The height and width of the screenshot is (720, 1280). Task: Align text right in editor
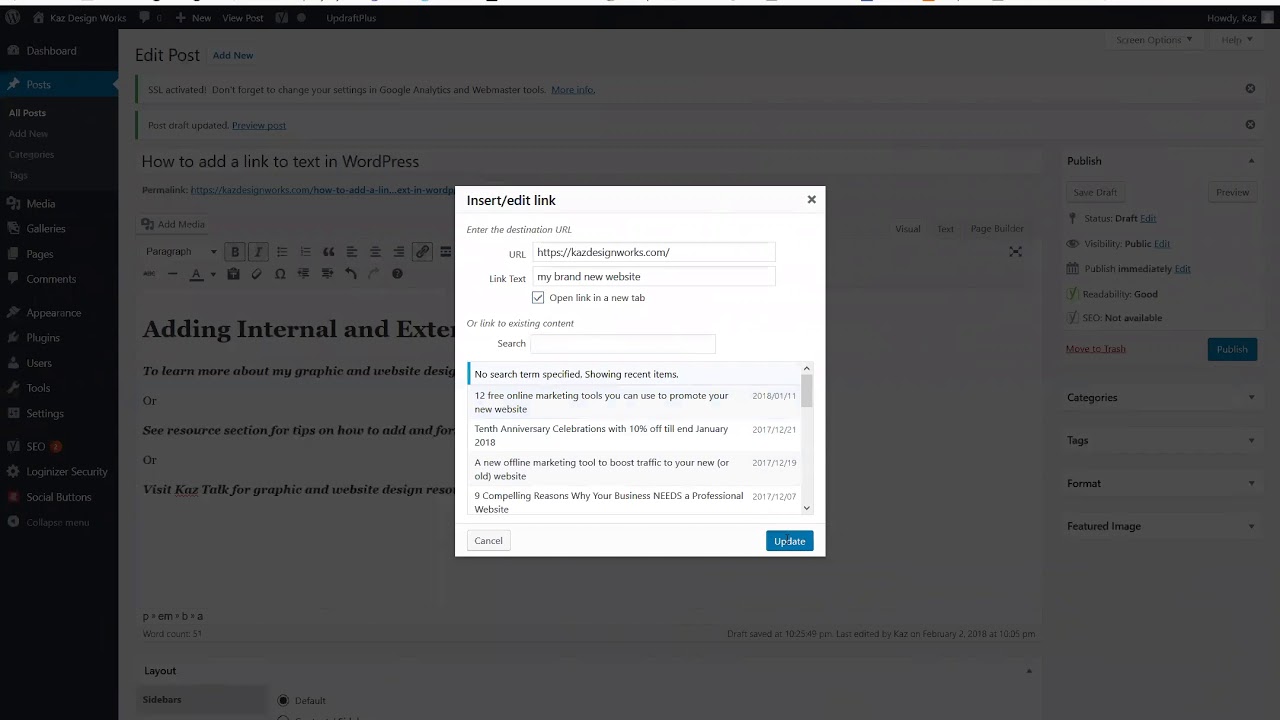pos(399,252)
